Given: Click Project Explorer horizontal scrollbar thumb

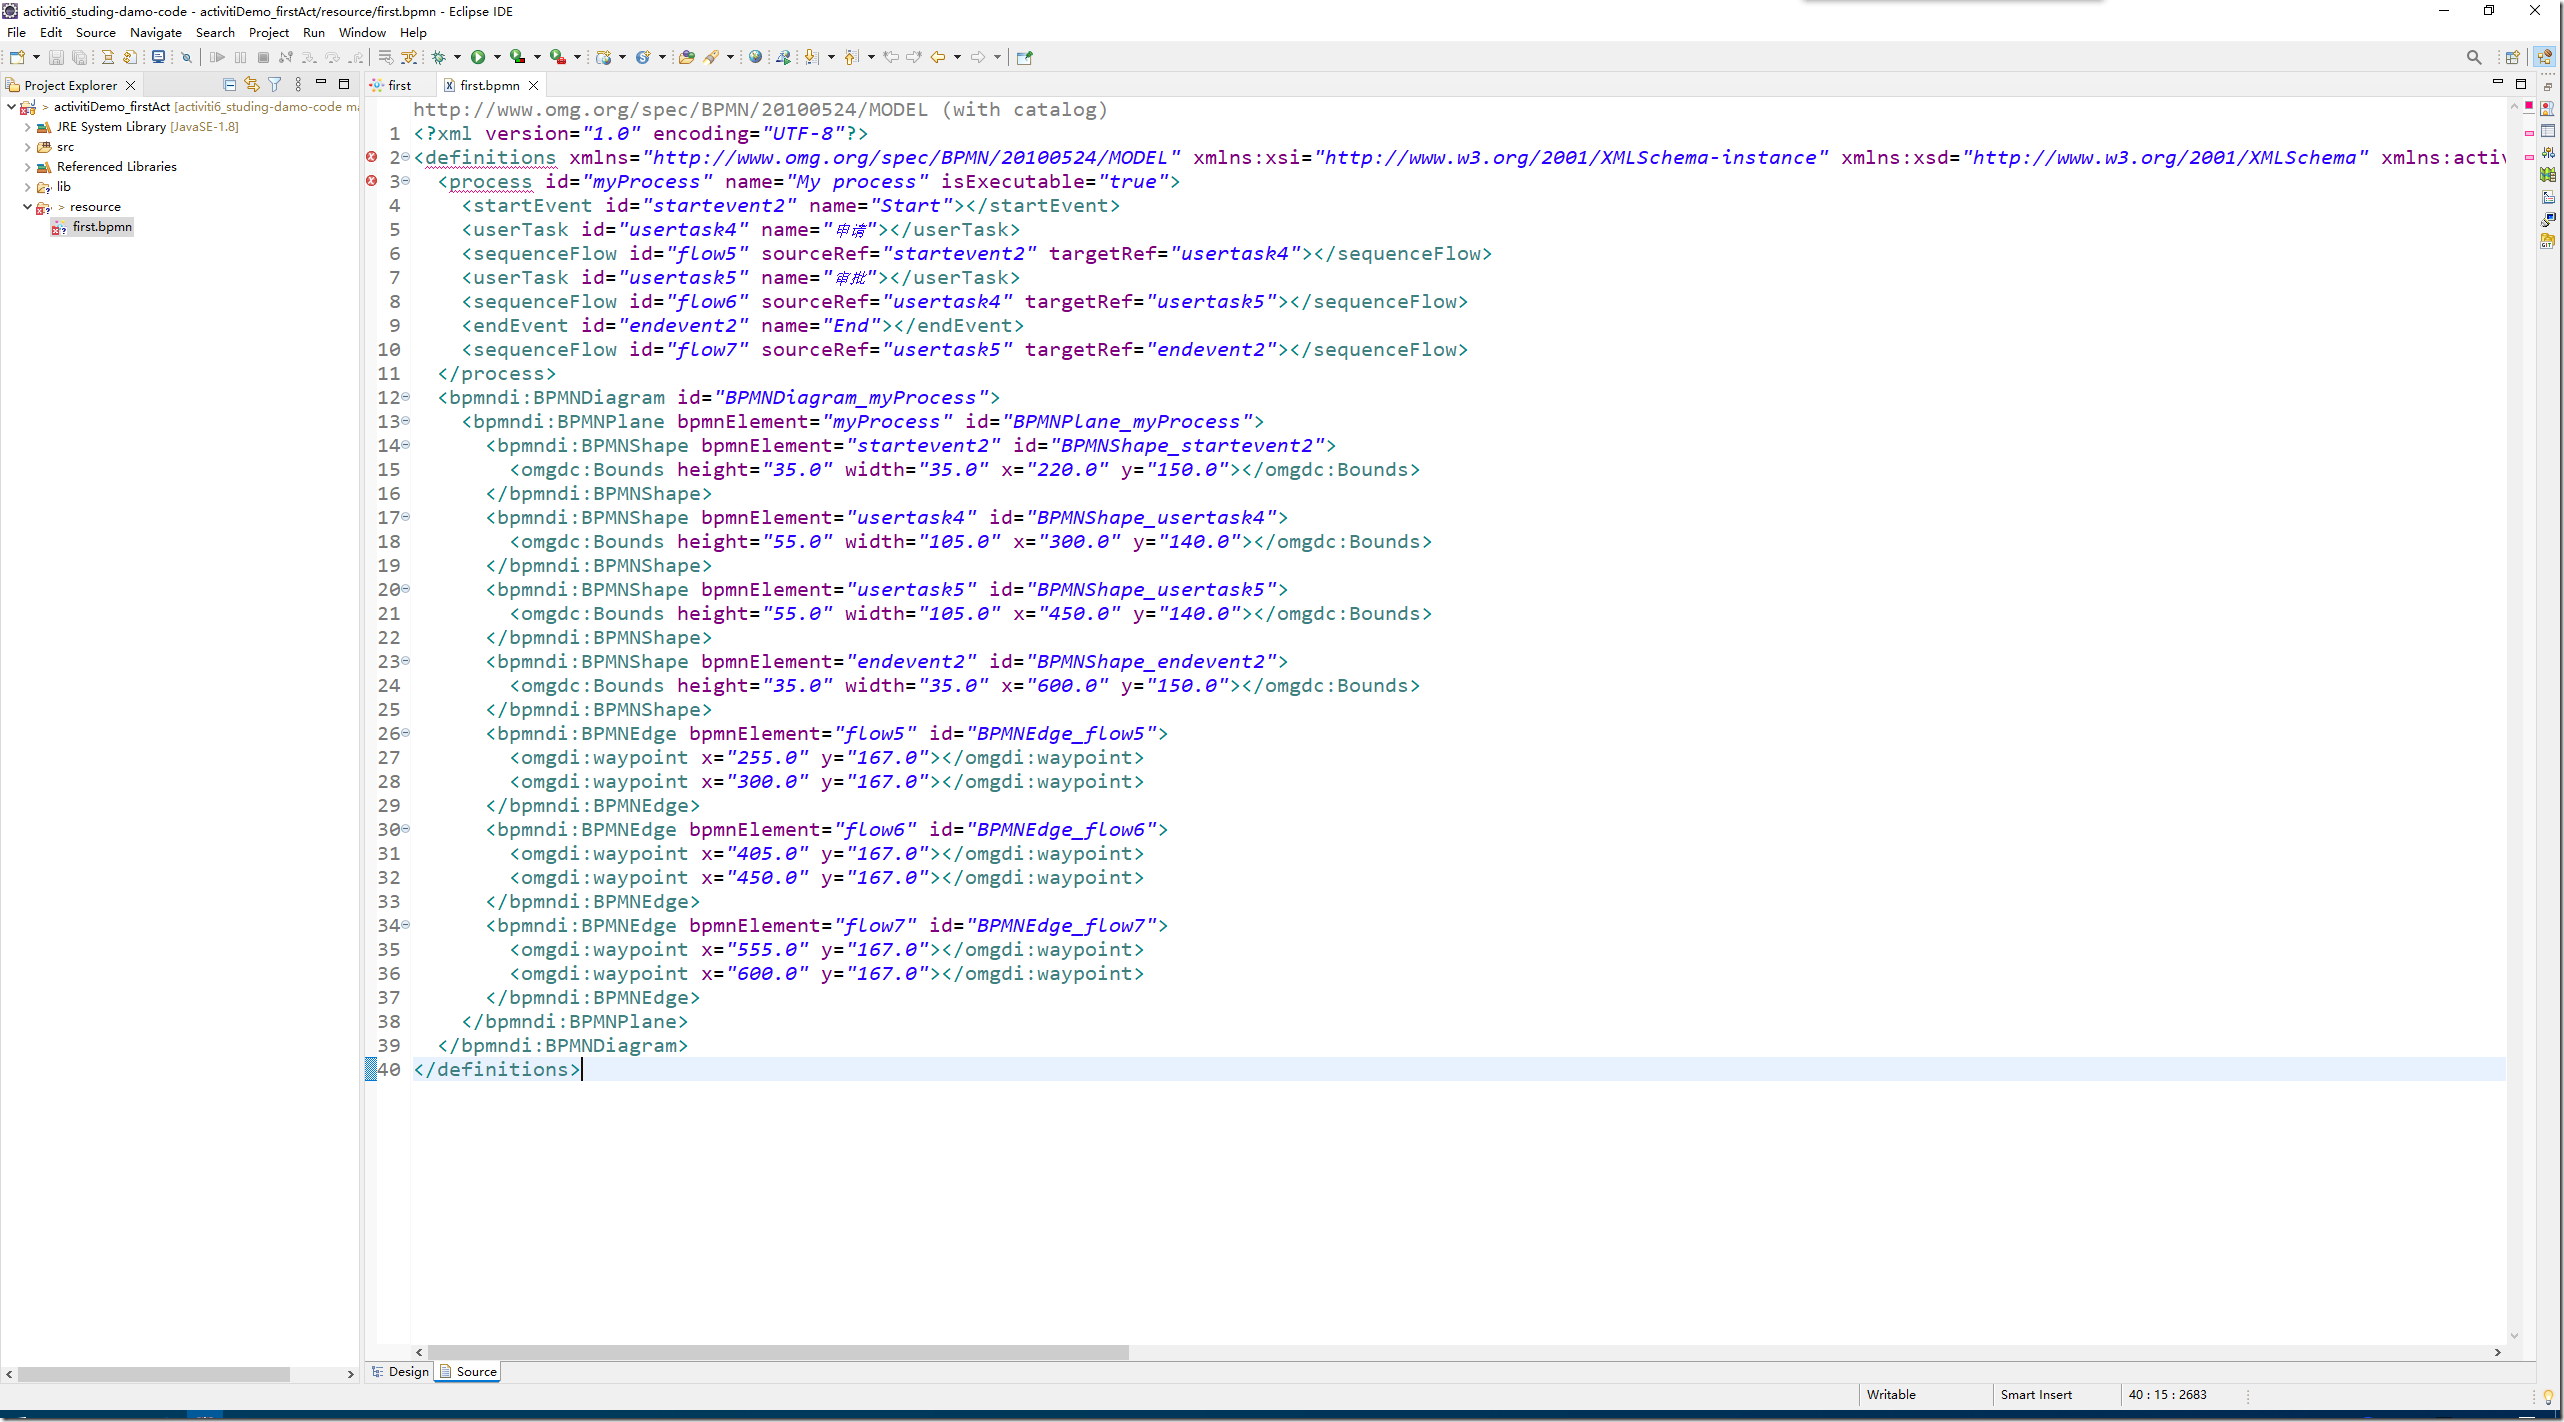Looking at the screenshot, I should tap(154, 1374).
